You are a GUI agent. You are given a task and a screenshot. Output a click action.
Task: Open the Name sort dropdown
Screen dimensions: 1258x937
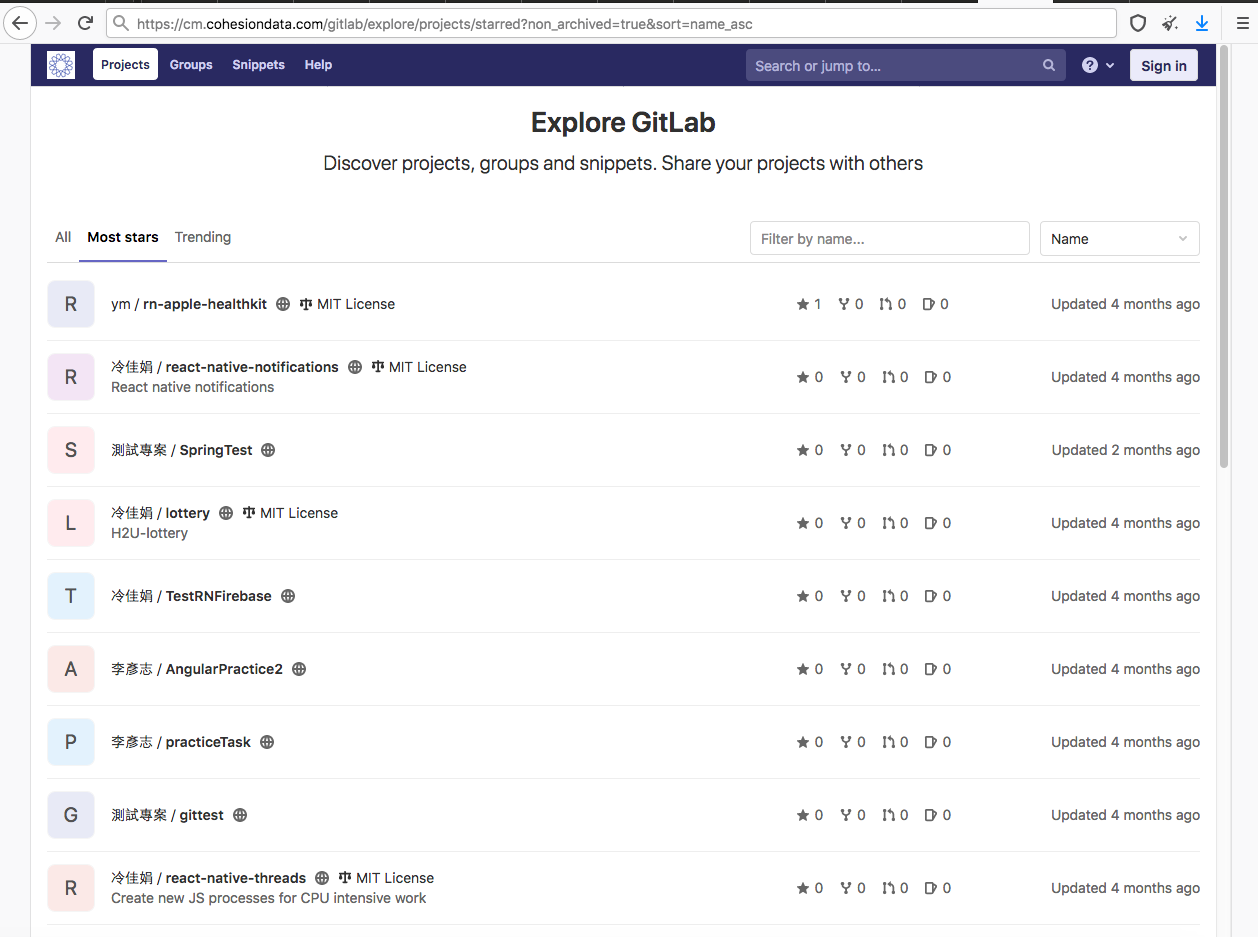pyautogui.click(x=1119, y=239)
